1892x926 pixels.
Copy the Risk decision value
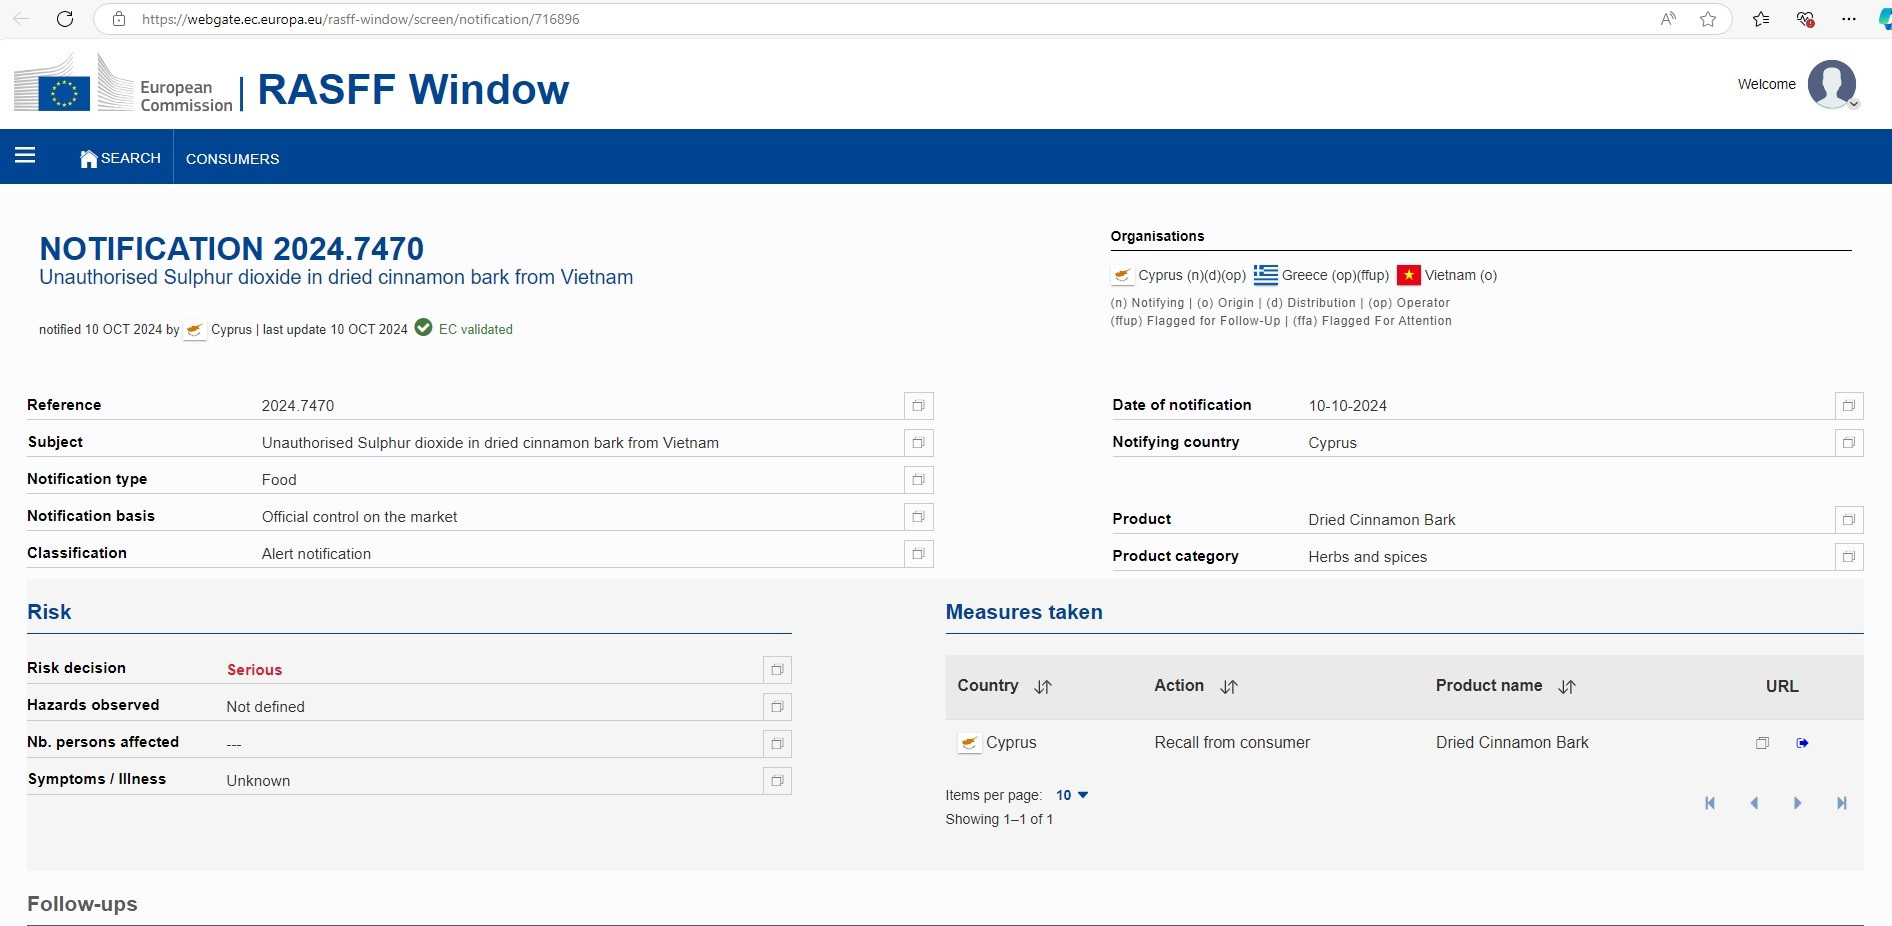(777, 670)
